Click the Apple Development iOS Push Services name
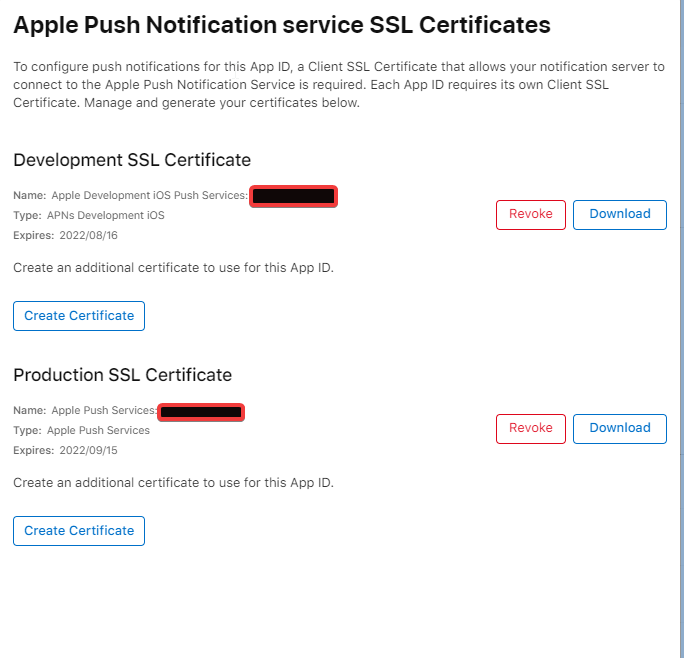This screenshot has width=684, height=658. pyautogui.click(x=148, y=196)
